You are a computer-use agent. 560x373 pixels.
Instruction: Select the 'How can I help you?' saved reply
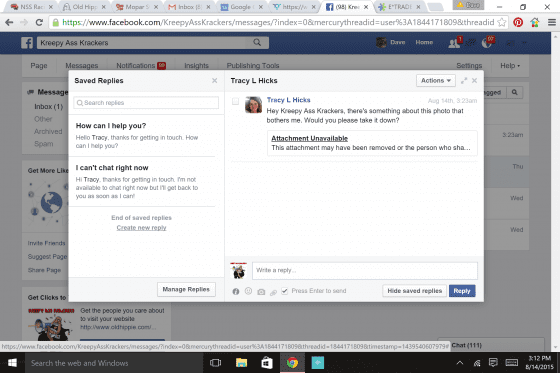[142, 135]
